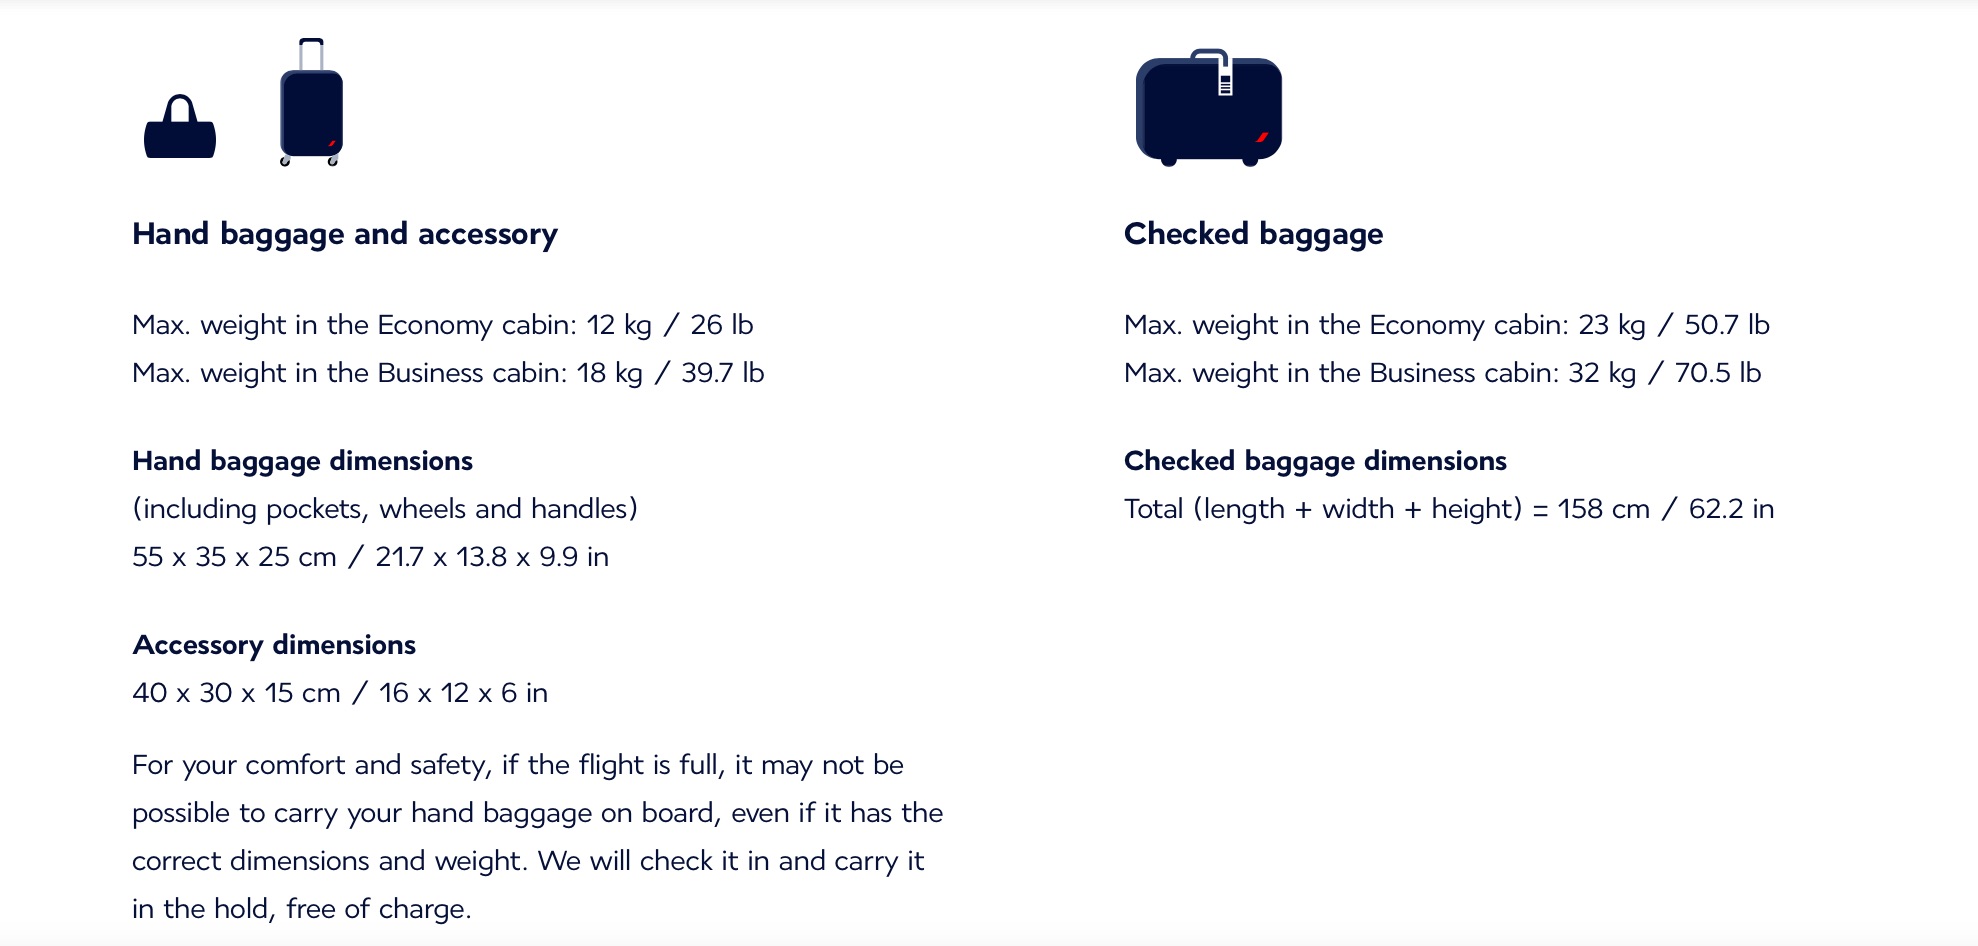The height and width of the screenshot is (946, 1978).
Task: Click the "in the hold, free of charge" line
Action: (x=301, y=909)
